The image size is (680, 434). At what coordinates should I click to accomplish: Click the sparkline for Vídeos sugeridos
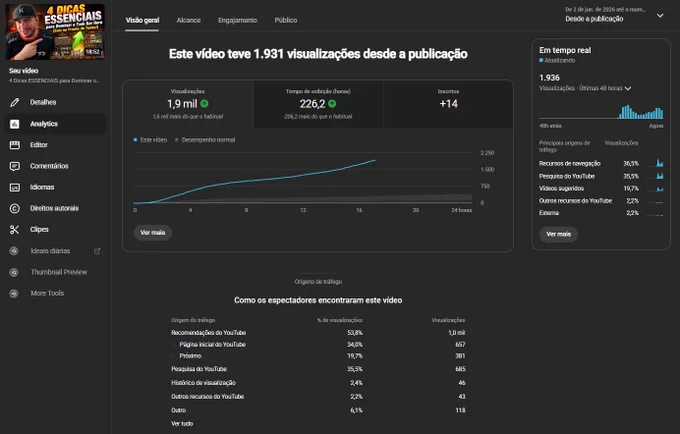point(655,189)
